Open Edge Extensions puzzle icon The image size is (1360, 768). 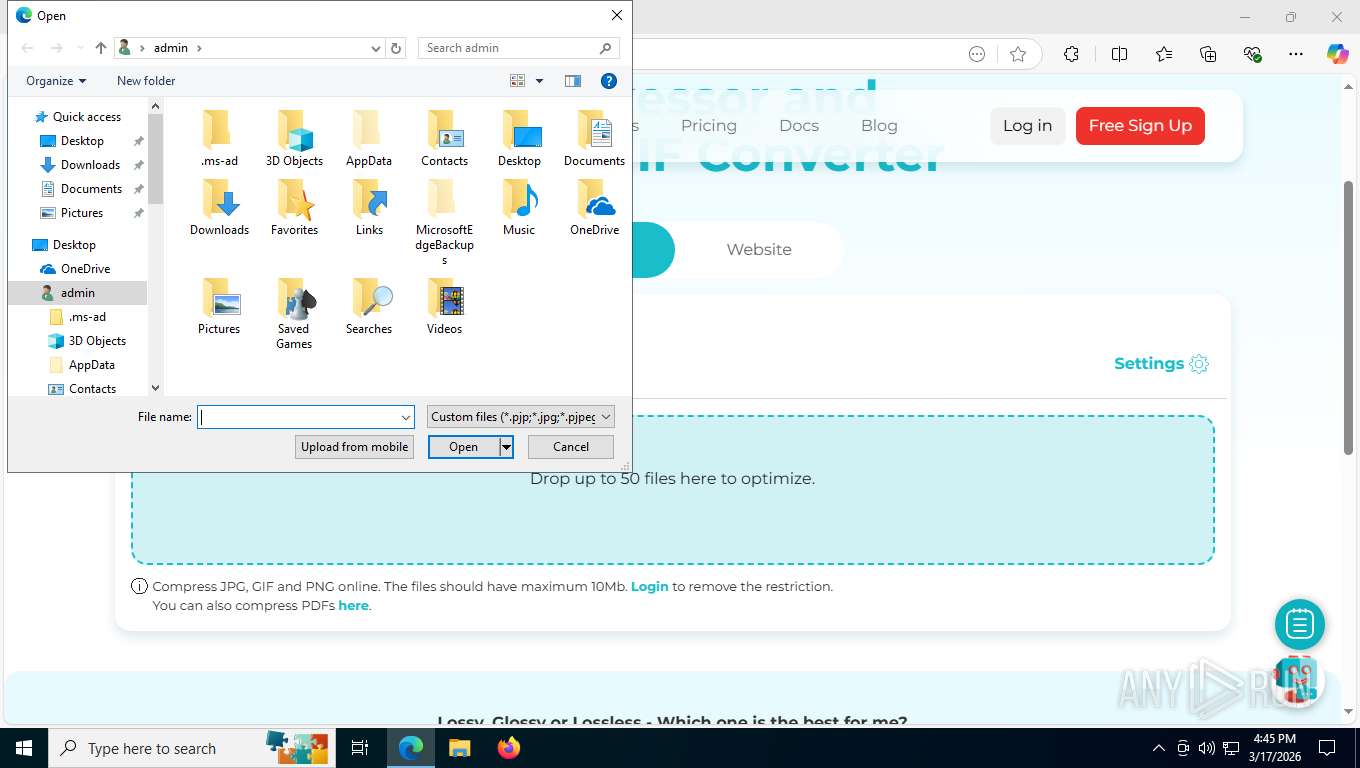click(x=1071, y=54)
